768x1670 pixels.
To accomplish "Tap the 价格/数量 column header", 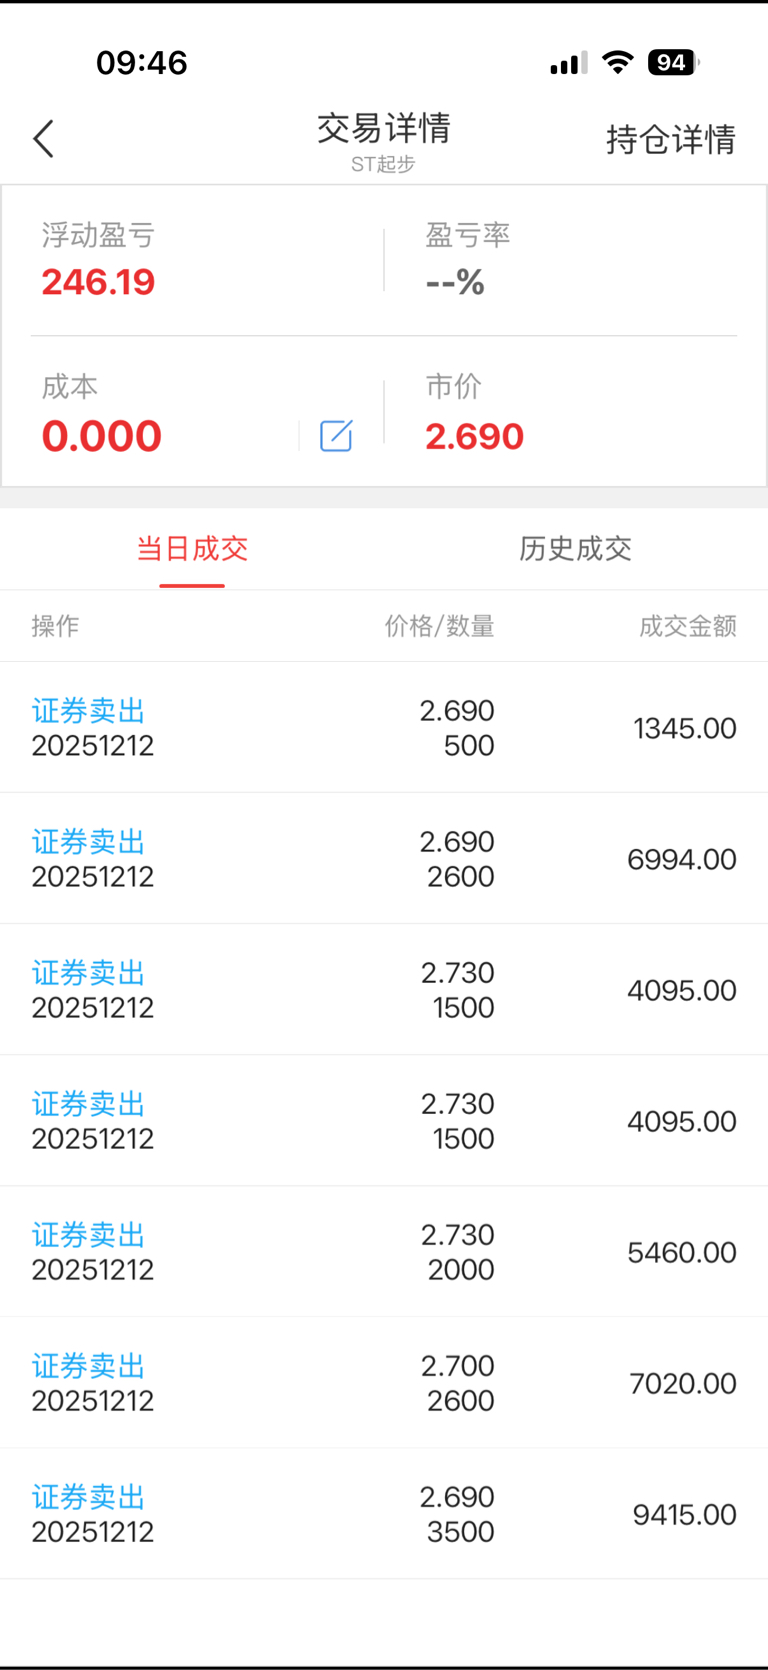I will [x=439, y=626].
